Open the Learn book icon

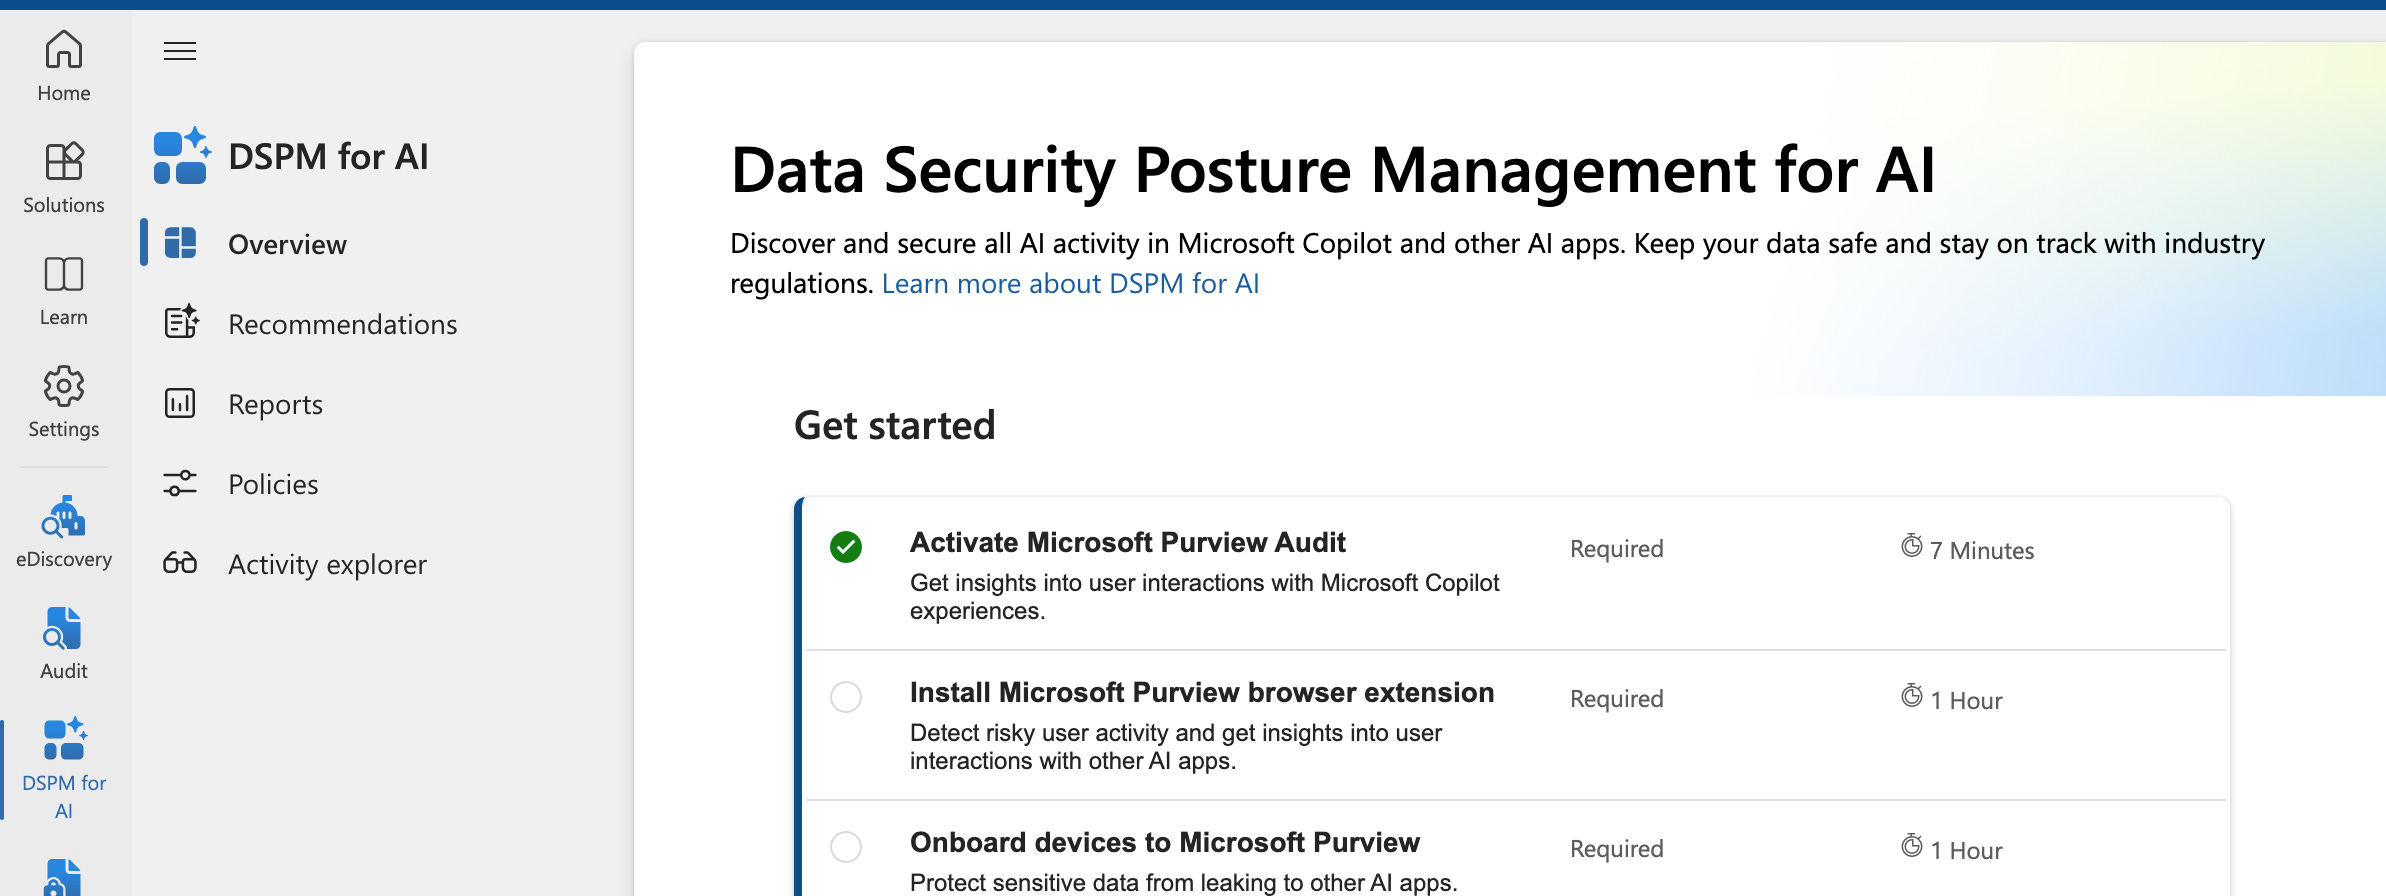[x=64, y=274]
